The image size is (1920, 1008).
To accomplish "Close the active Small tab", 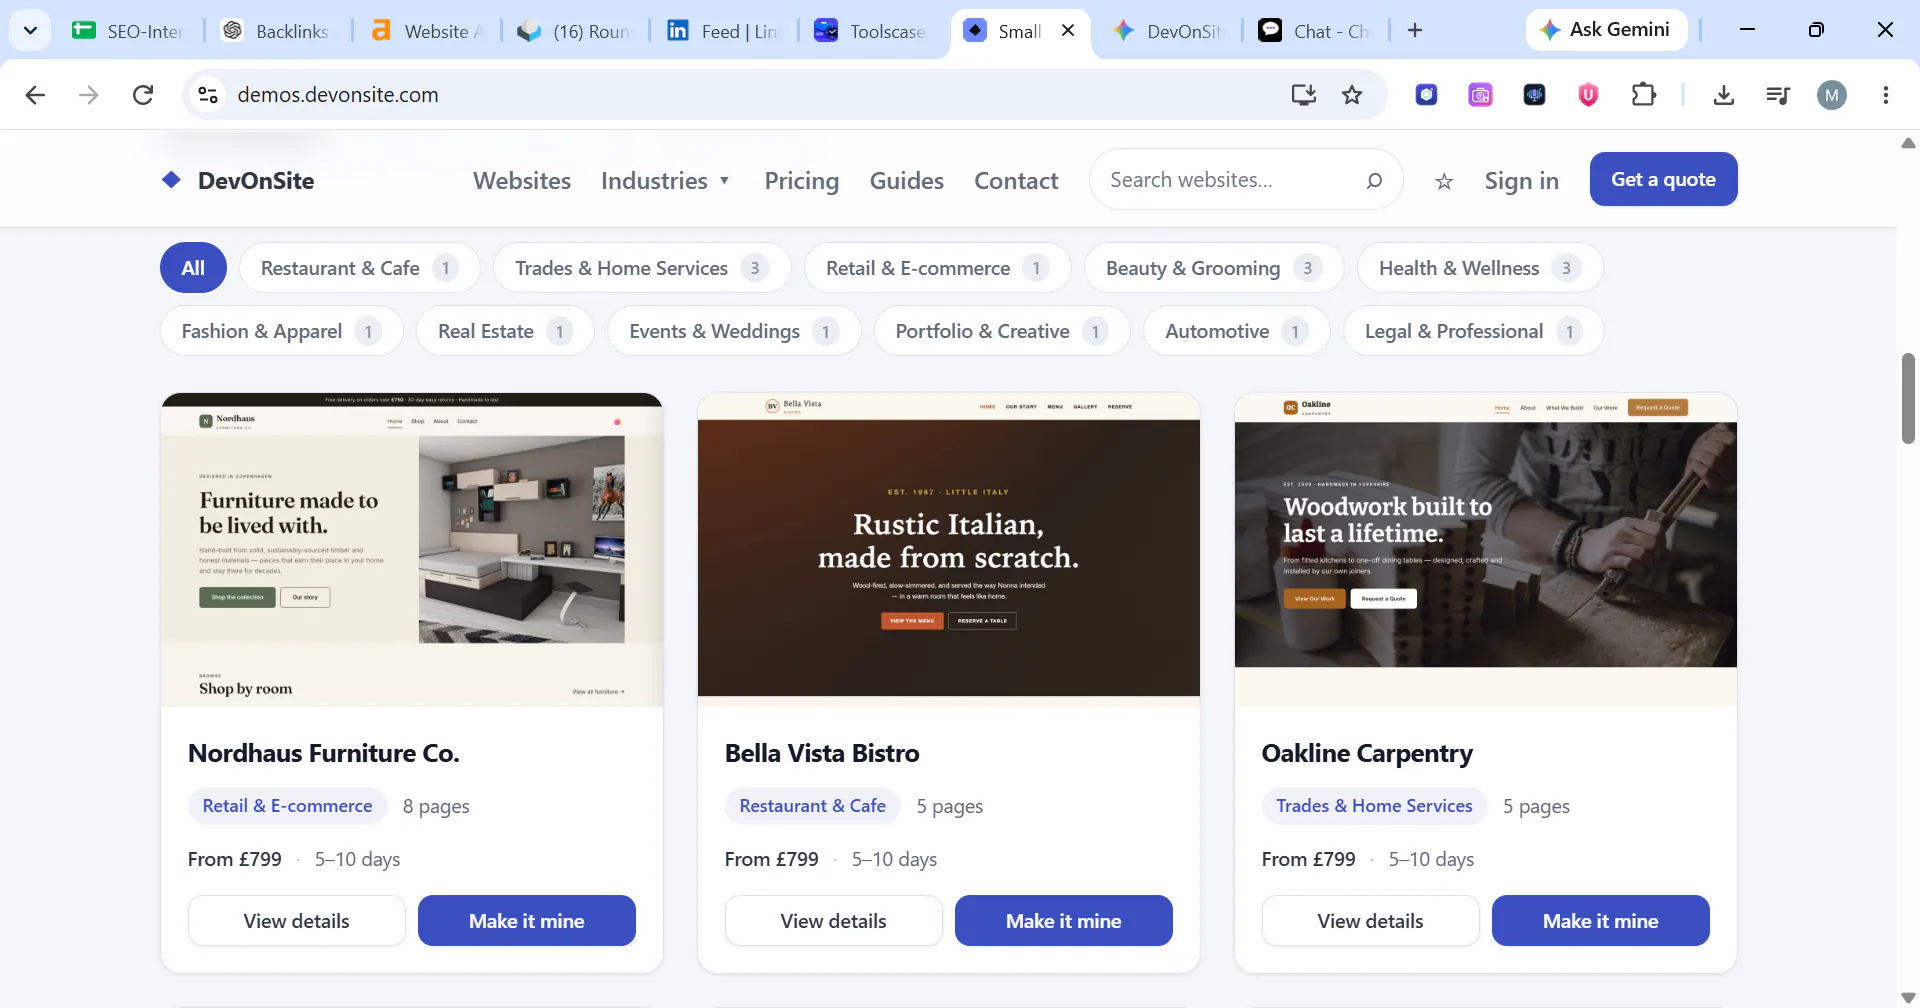I will [1068, 31].
